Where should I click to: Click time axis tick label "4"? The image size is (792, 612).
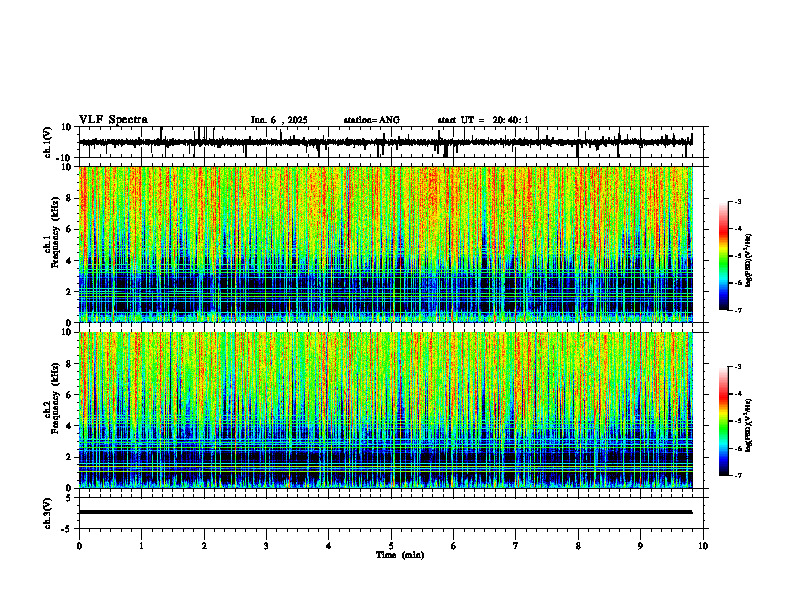click(329, 546)
